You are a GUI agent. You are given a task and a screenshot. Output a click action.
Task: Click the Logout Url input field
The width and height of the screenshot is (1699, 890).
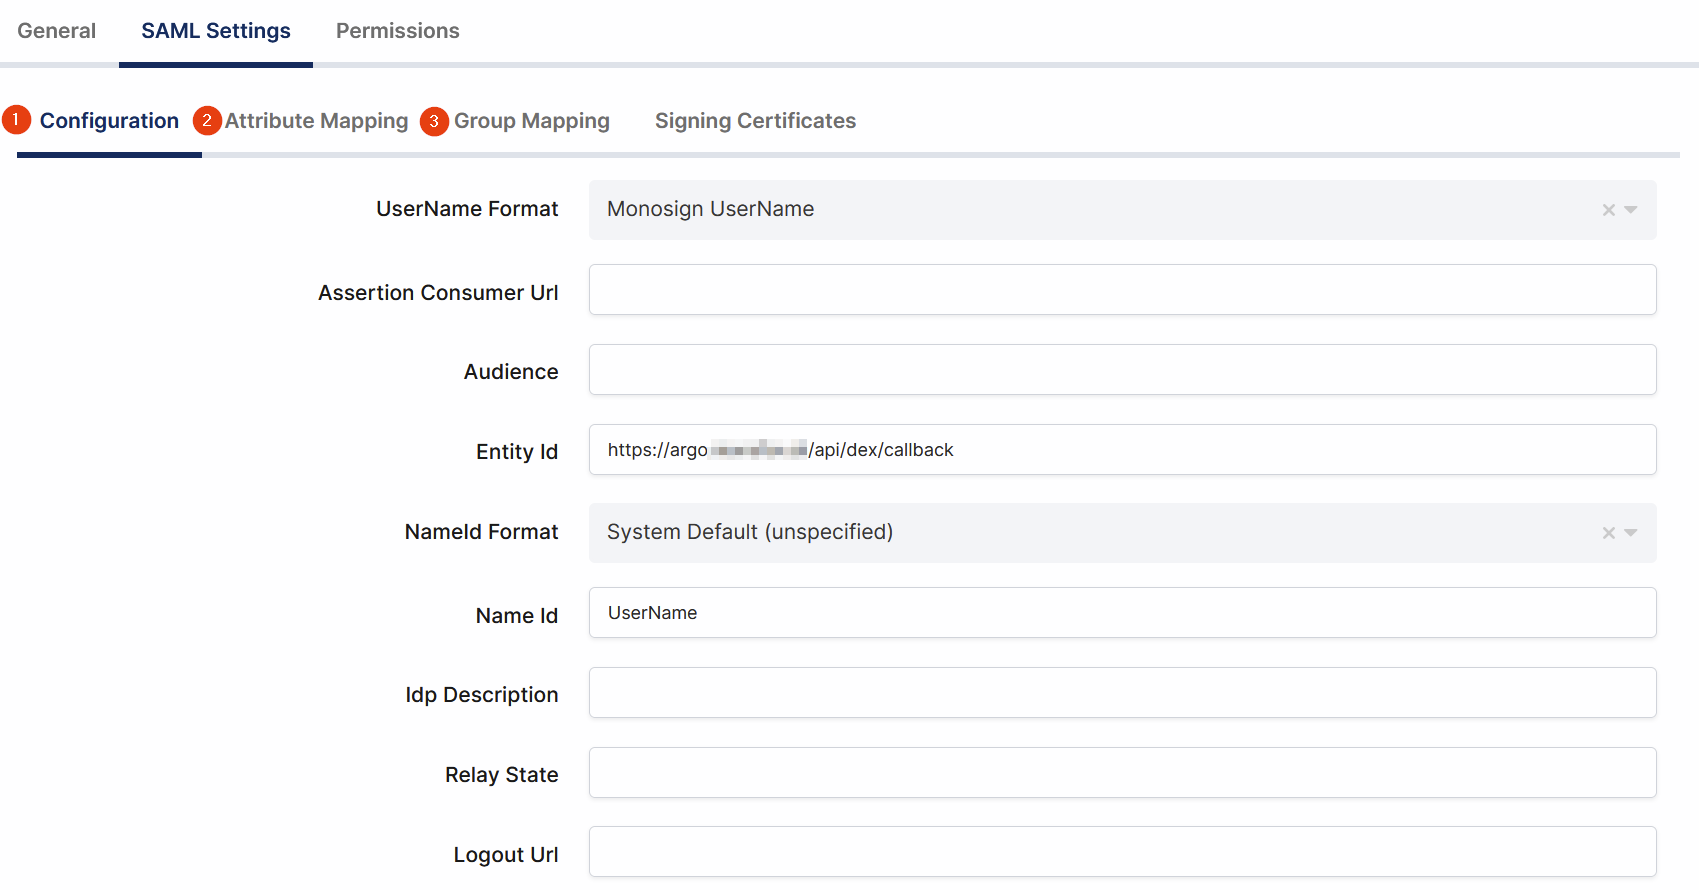coord(1122,852)
